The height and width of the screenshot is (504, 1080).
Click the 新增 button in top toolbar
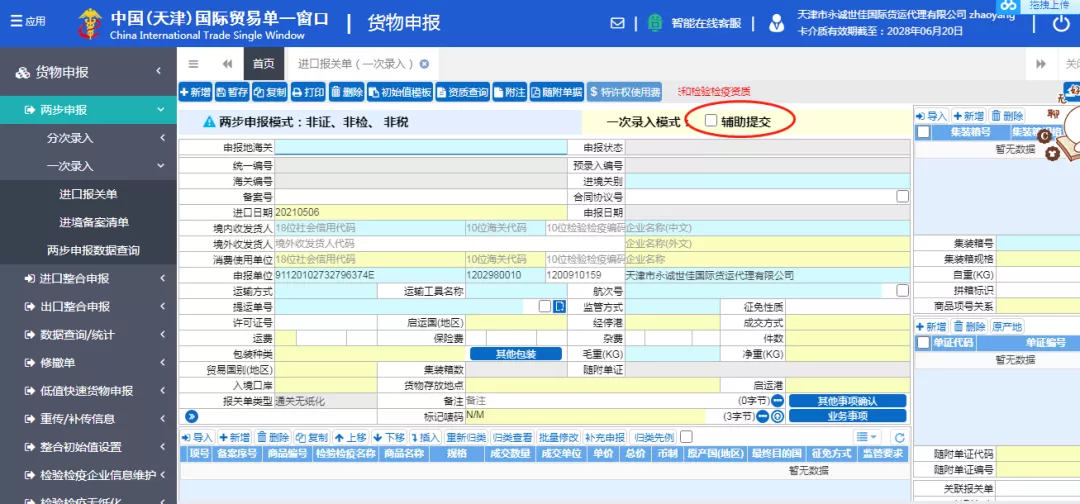pos(195,92)
